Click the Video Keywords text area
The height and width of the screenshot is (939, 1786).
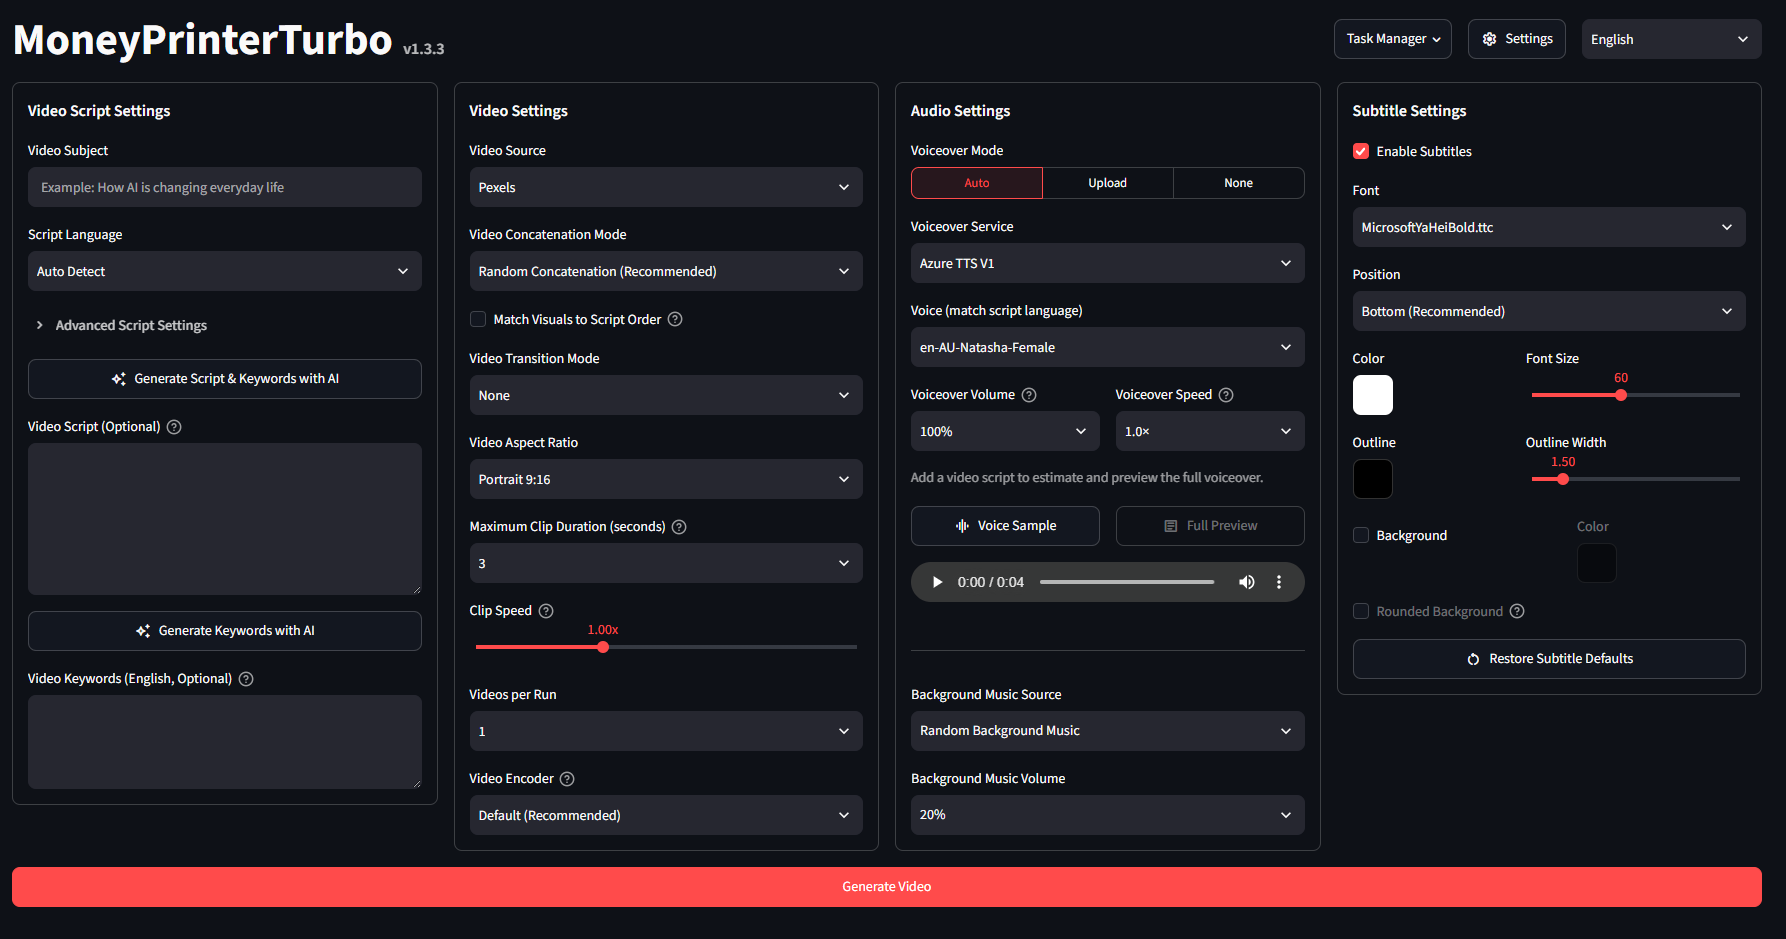225,742
